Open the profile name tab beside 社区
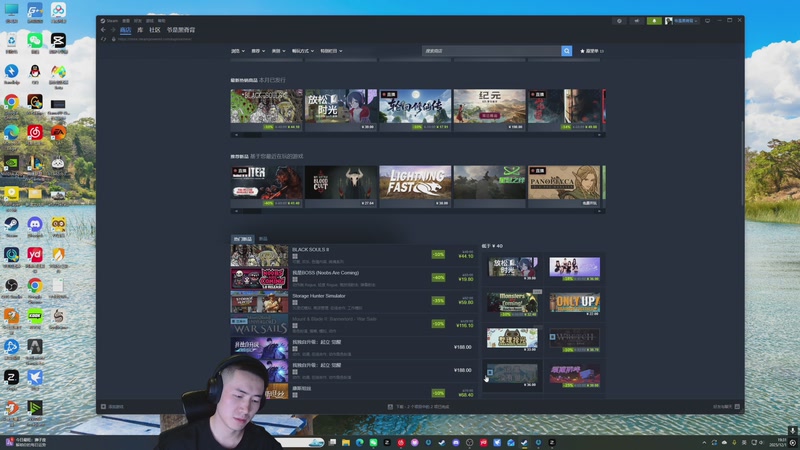Viewport: 800px width, 450px height. tap(181, 30)
